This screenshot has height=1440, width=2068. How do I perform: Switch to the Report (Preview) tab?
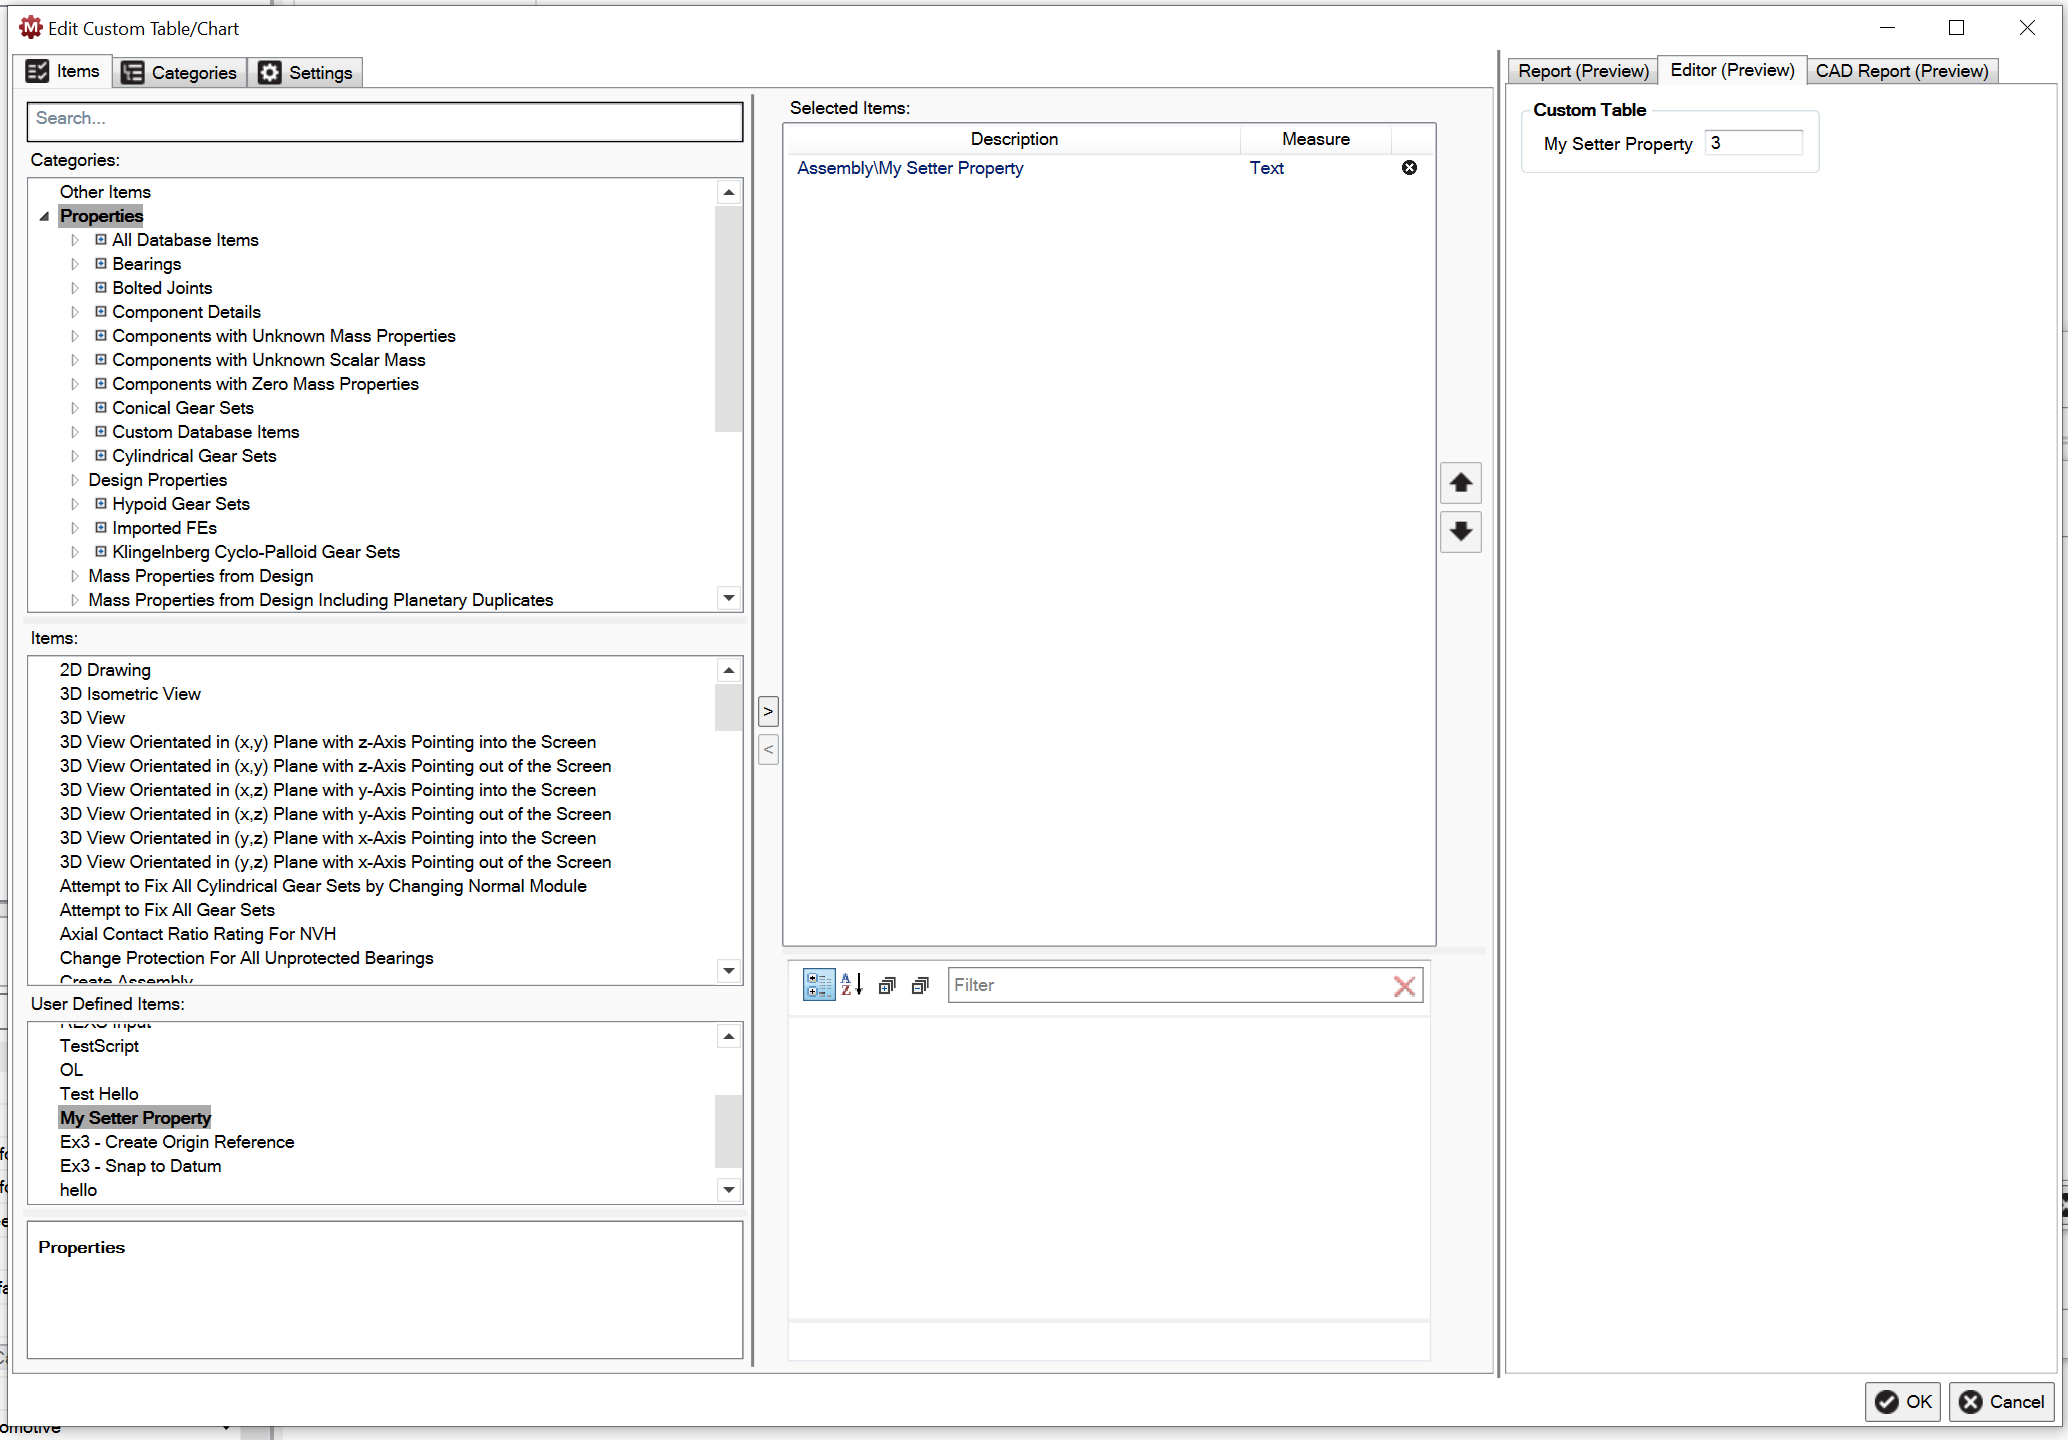point(1581,70)
